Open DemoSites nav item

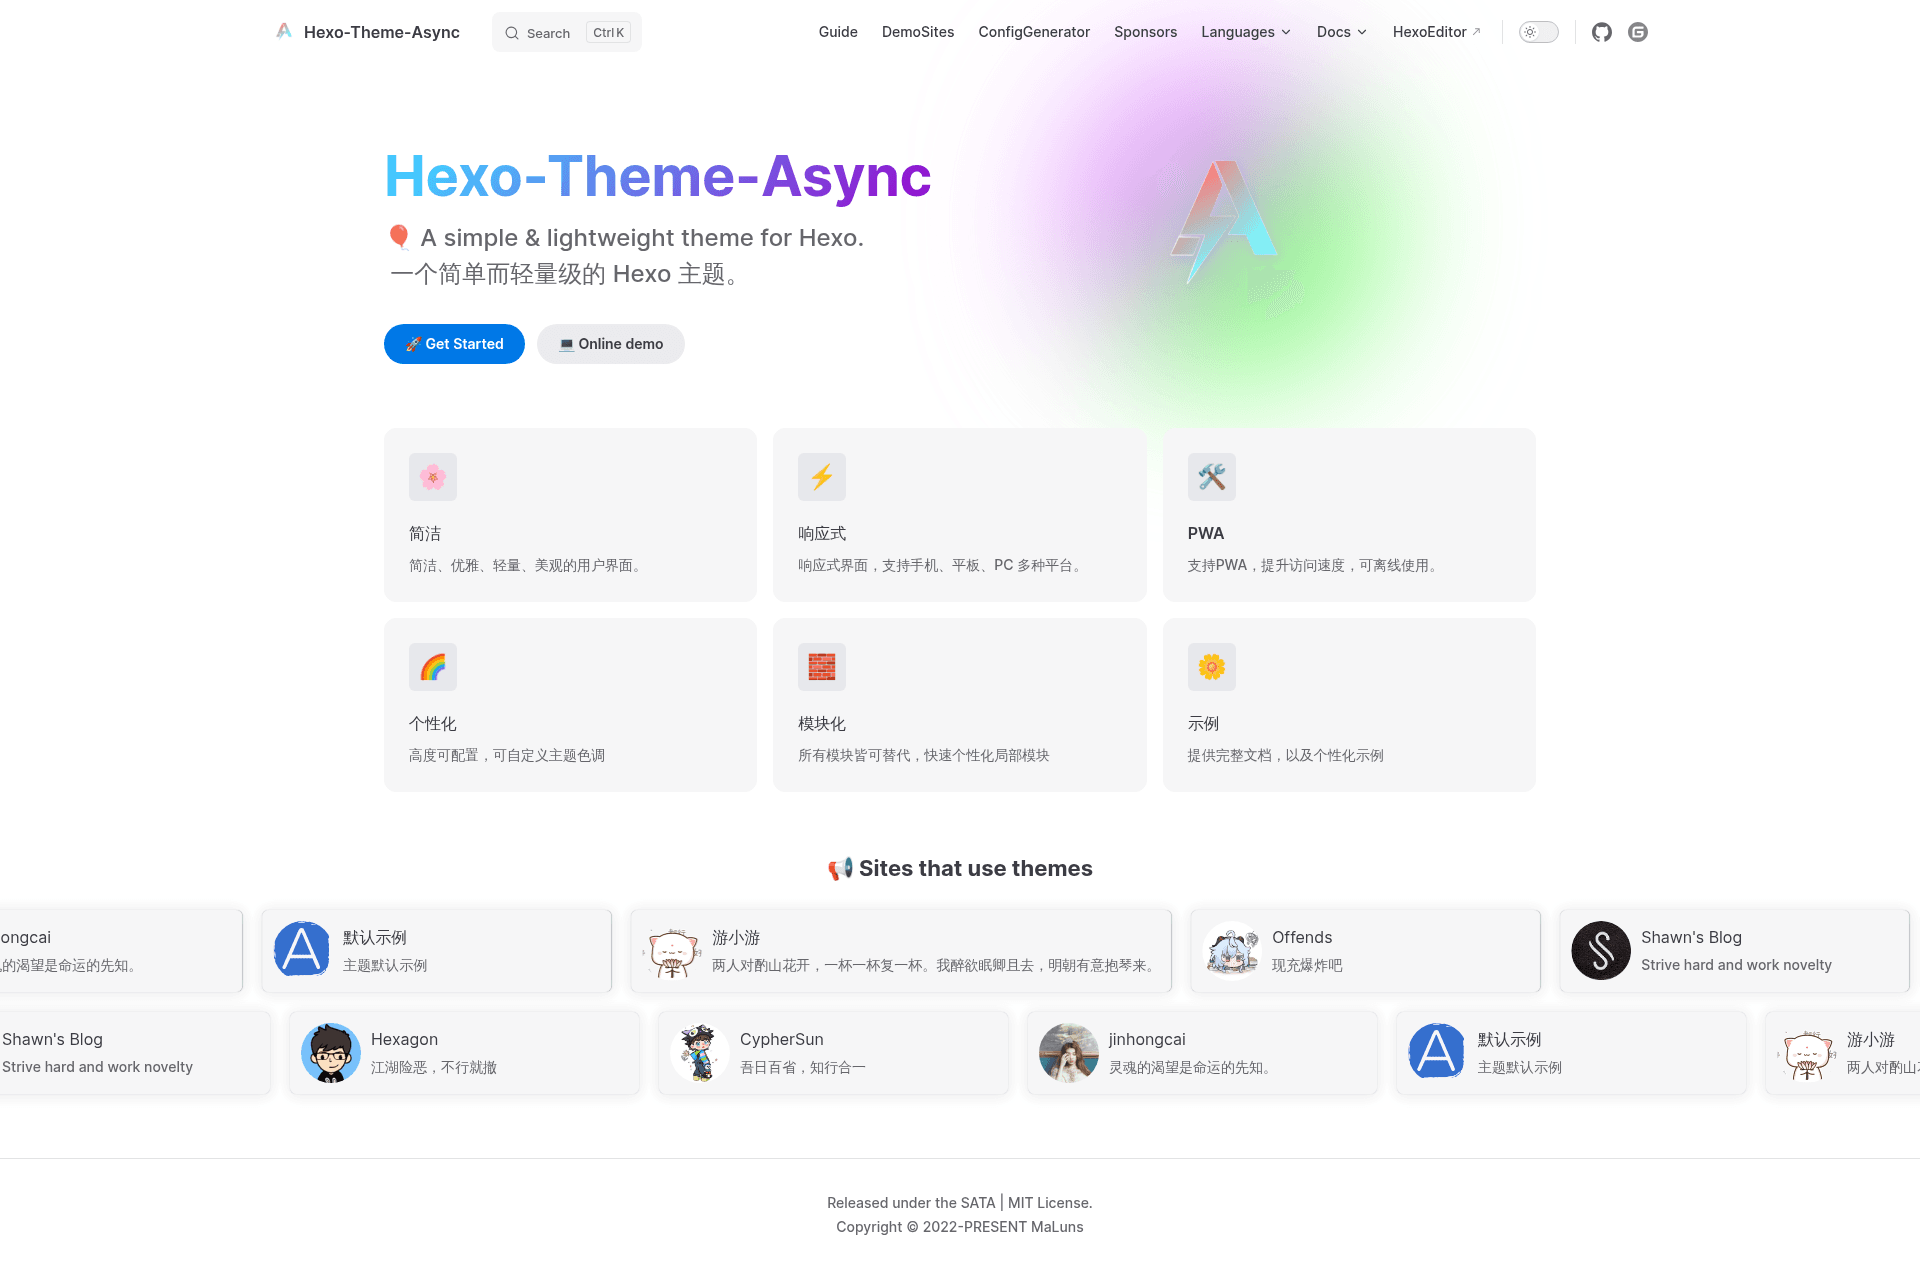pyautogui.click(x=918, y=32)
